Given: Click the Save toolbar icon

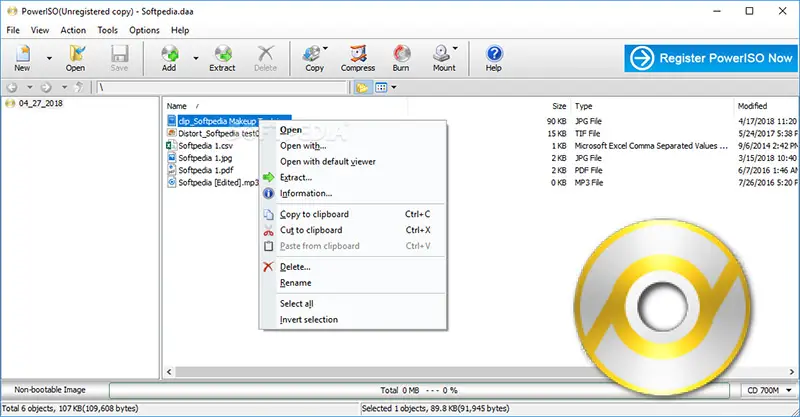Looking at the screenshot, I should coord(119,58).
